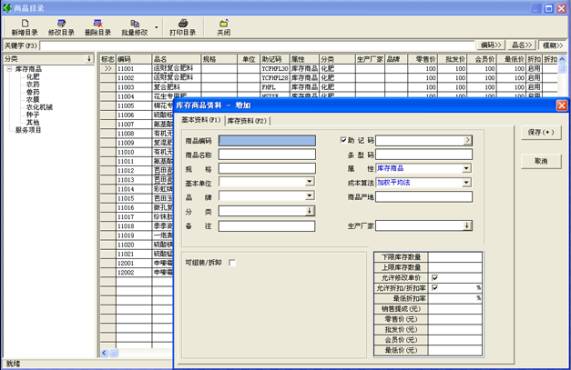
Task: Click the 取消 button
Action: coord(541,161)
